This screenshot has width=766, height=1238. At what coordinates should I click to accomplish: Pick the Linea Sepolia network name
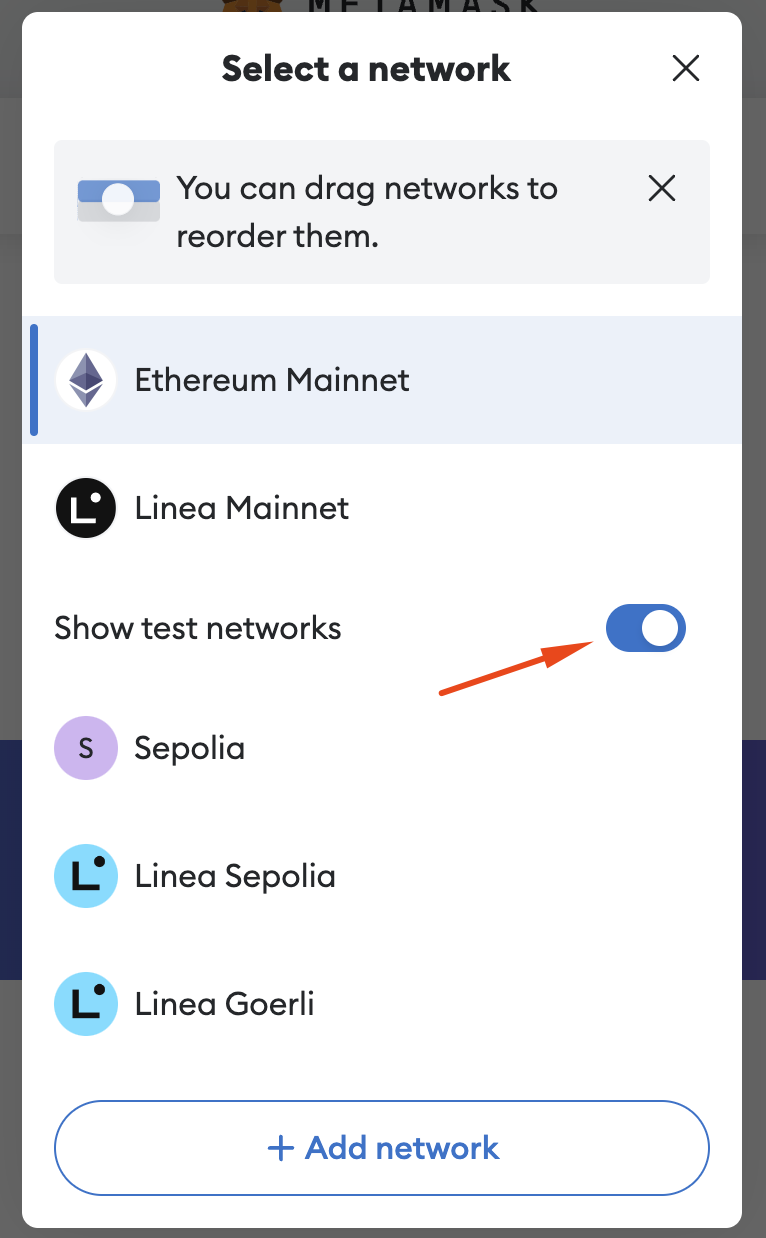click(x=235, y=876)
